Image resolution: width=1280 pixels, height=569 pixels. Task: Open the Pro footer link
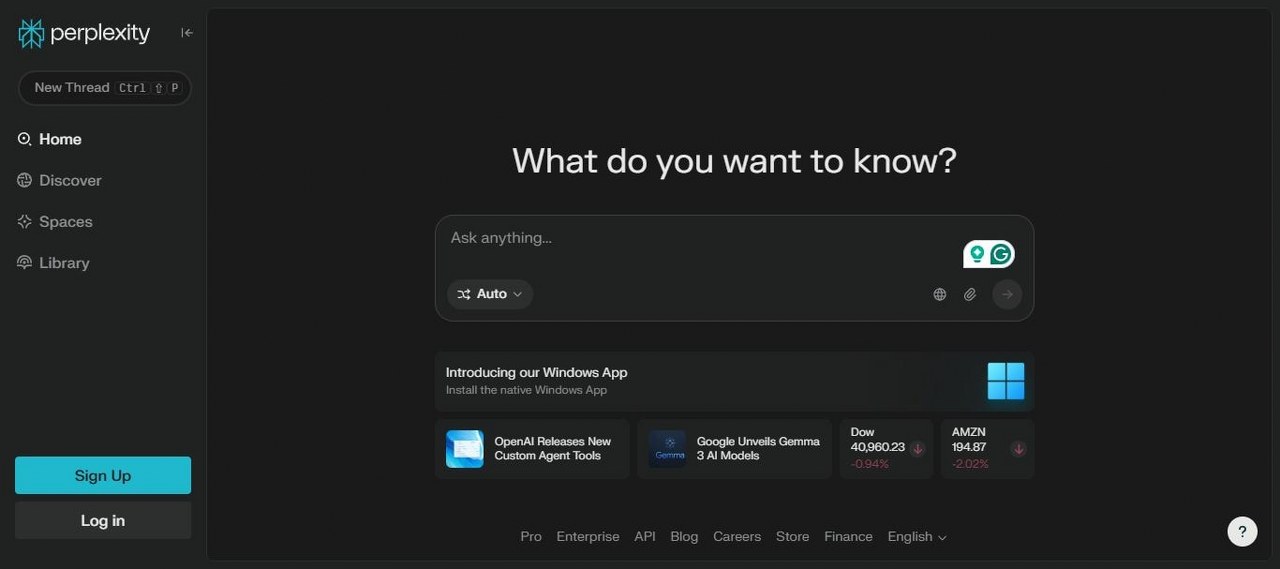(531, 537)
